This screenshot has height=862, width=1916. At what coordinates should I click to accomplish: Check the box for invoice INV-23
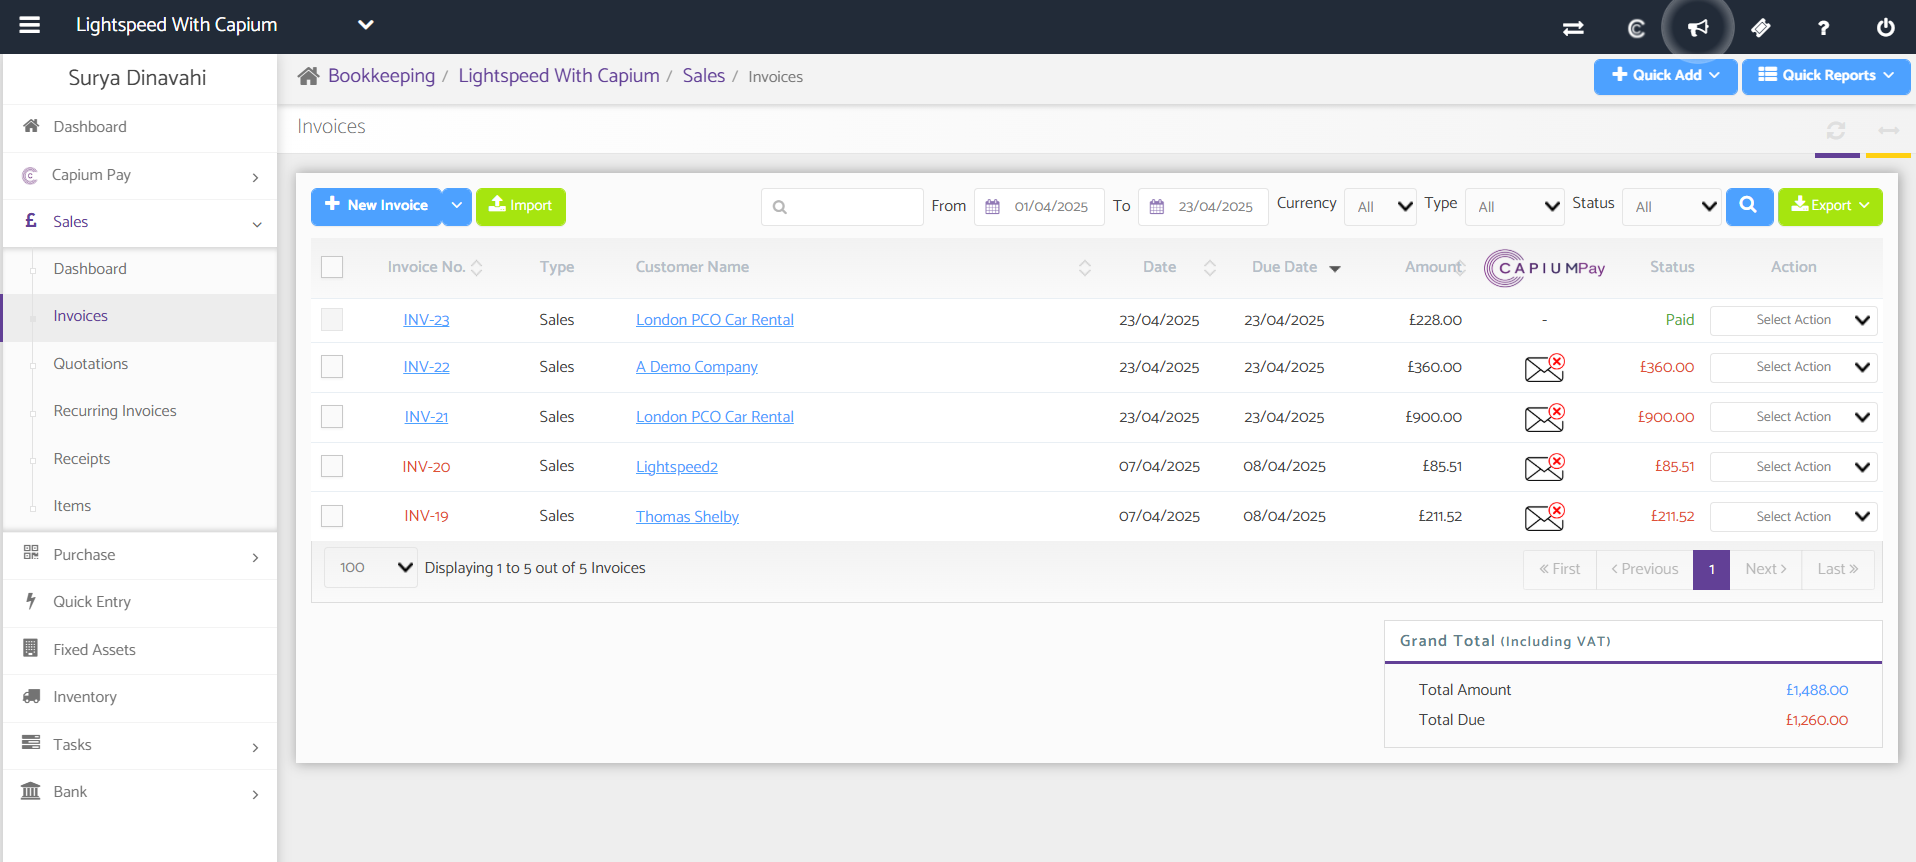[x=332, y=320]
